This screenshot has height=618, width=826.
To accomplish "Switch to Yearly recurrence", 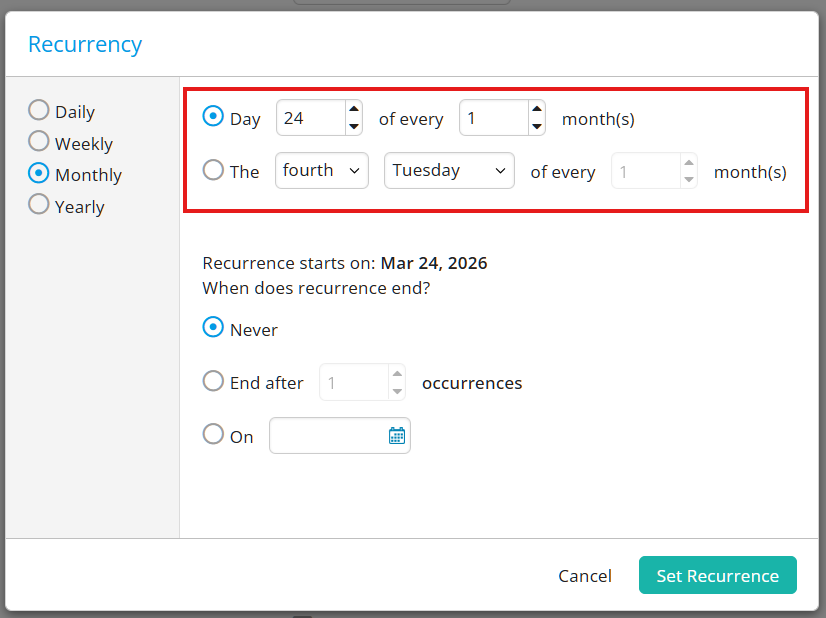I will pos(39,204).
